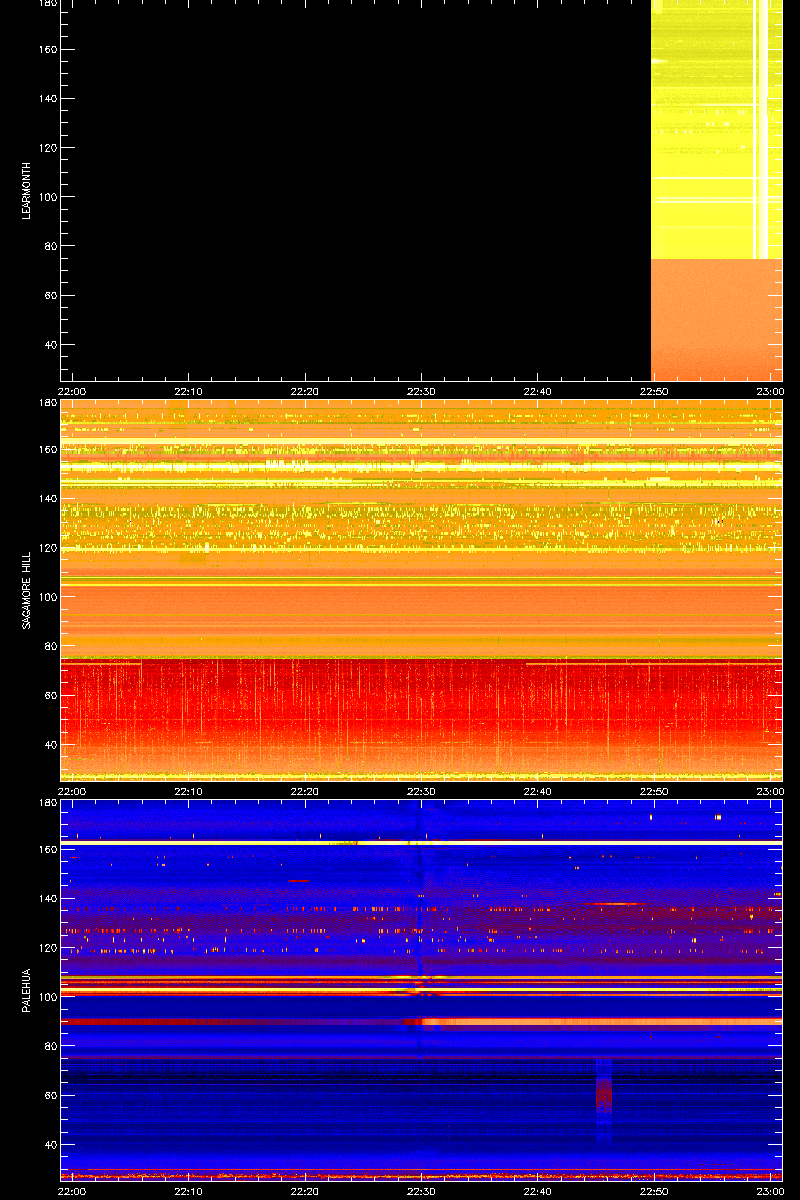Click the 180 frequency label on Palehua axis
The image size is (800, 1200).
pos(47,804)
